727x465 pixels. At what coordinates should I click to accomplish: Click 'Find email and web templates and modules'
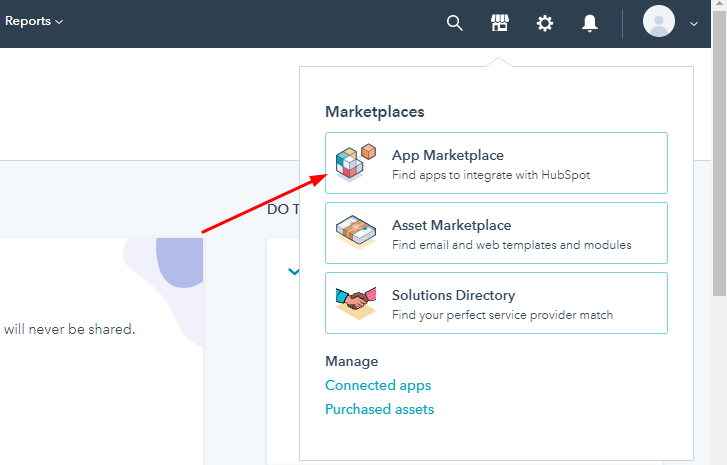point(511,245)
